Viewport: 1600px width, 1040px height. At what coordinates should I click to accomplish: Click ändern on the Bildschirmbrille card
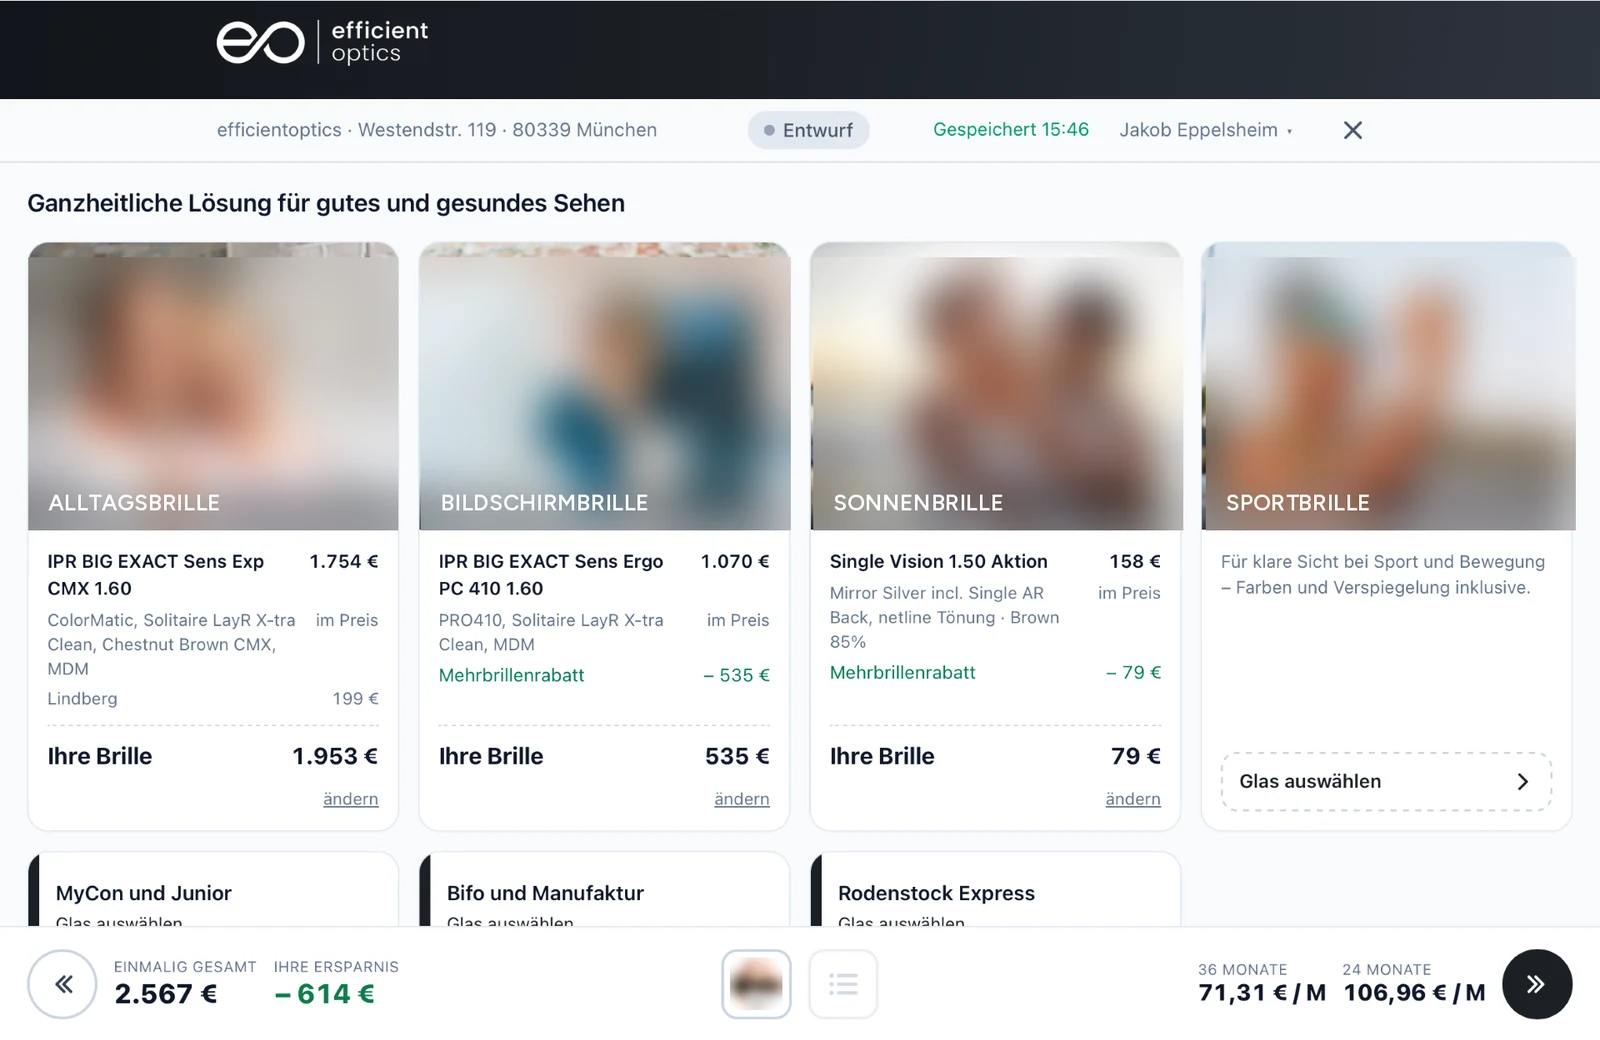742,799
